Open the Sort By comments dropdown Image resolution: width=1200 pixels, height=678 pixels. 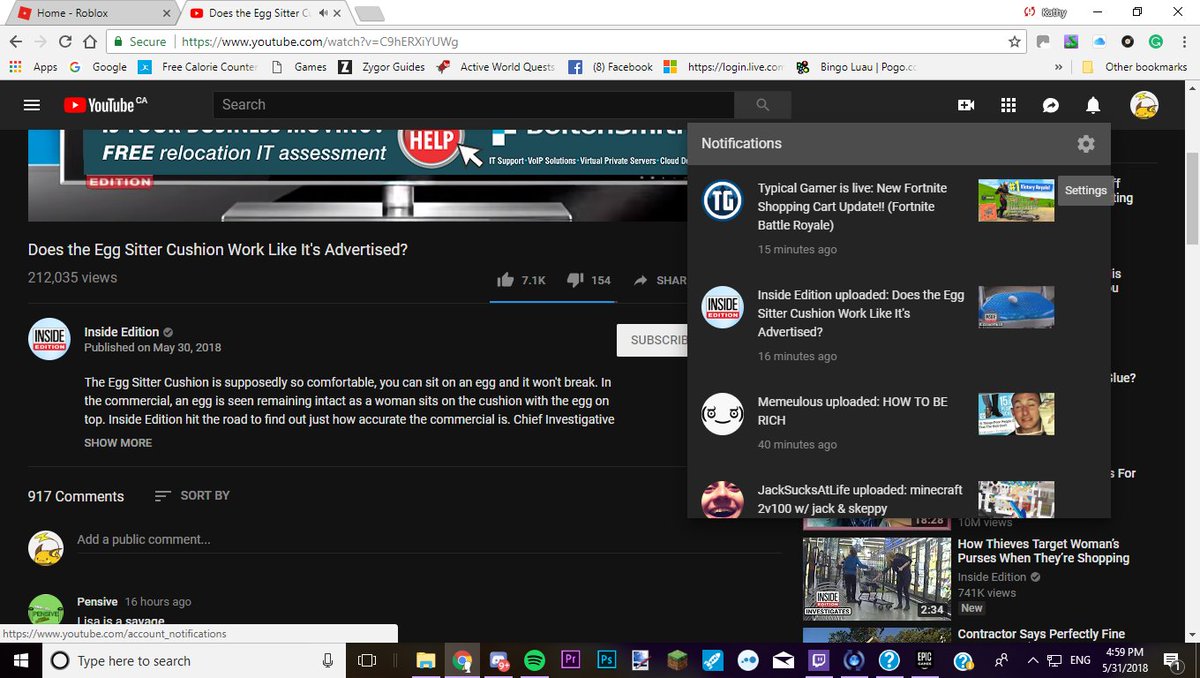coord(192,495)
